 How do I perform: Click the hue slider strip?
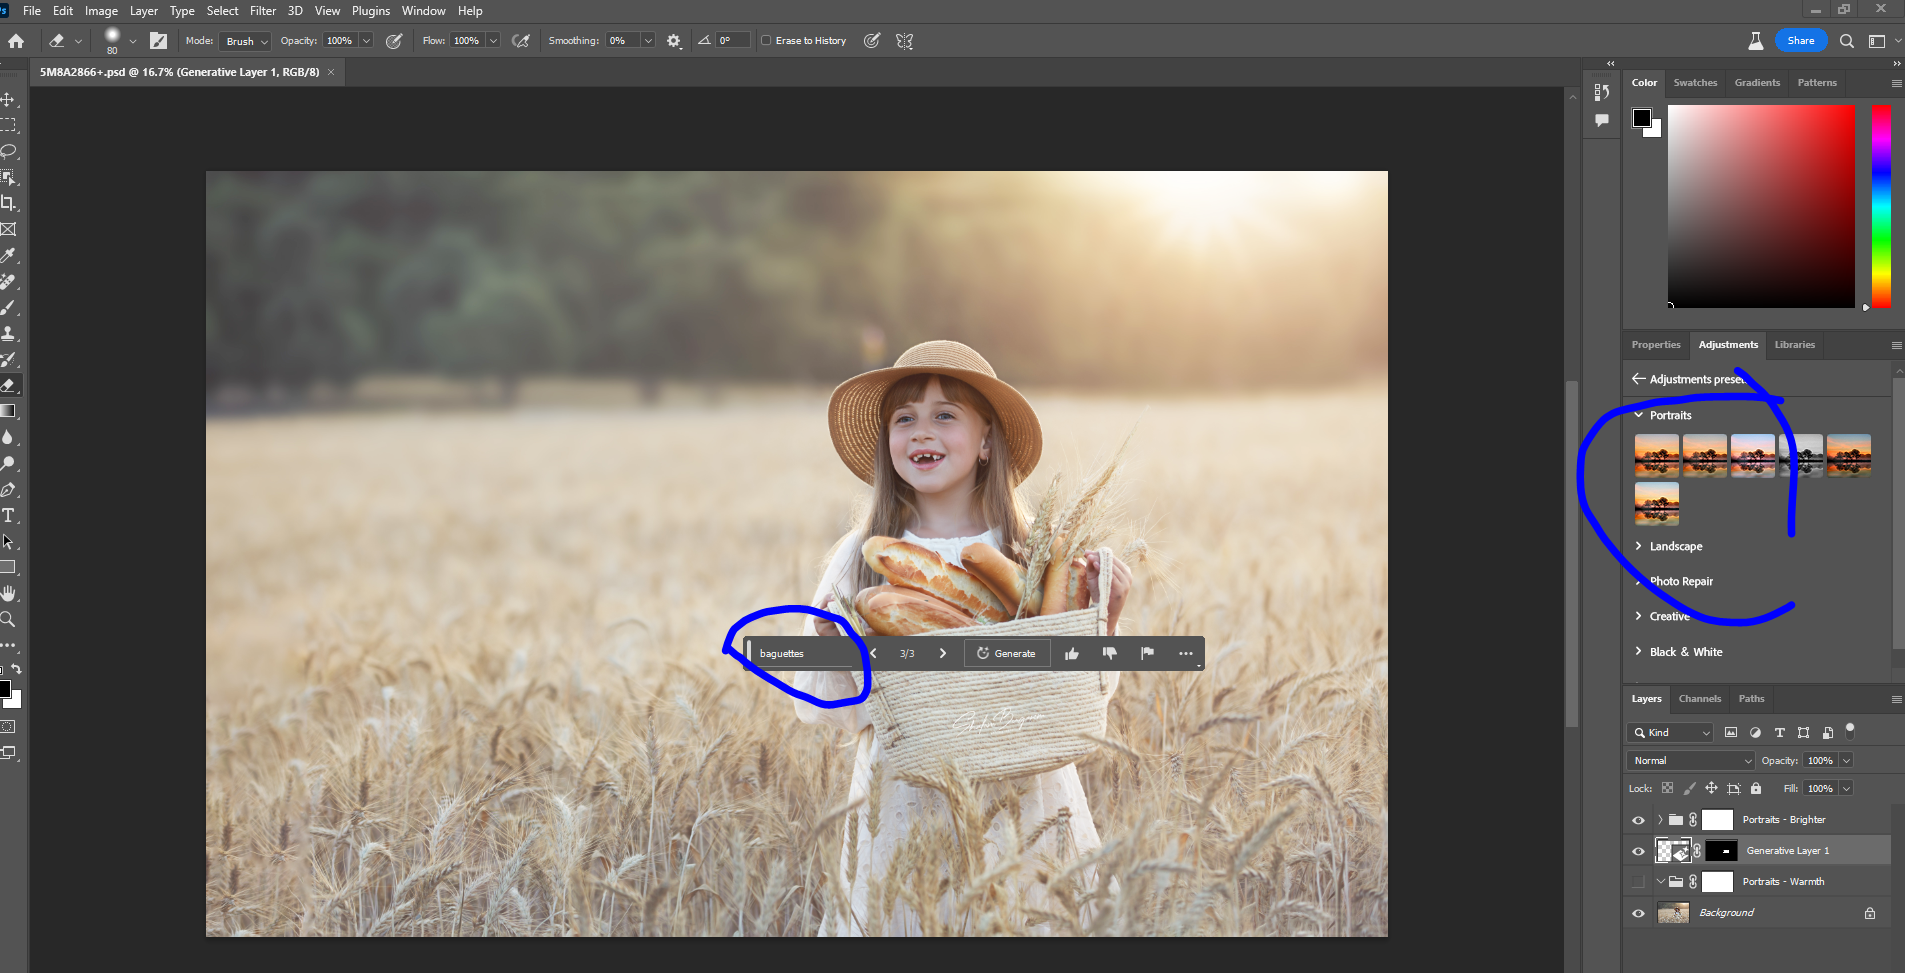pyautogui.click(x=1881, y=206)
